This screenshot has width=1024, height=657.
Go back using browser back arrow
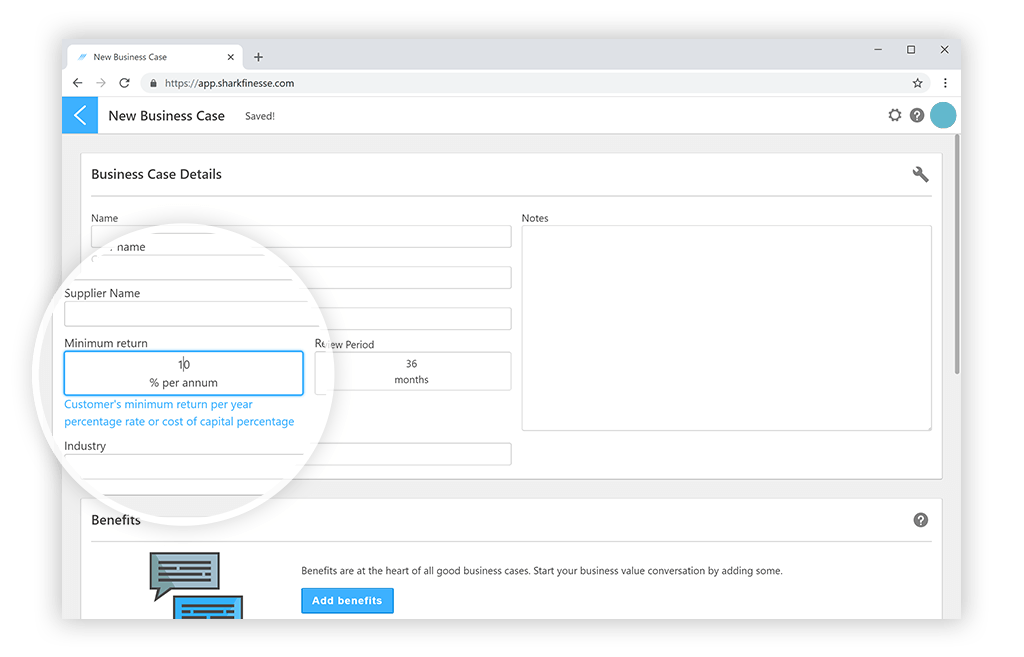(78, 84)
